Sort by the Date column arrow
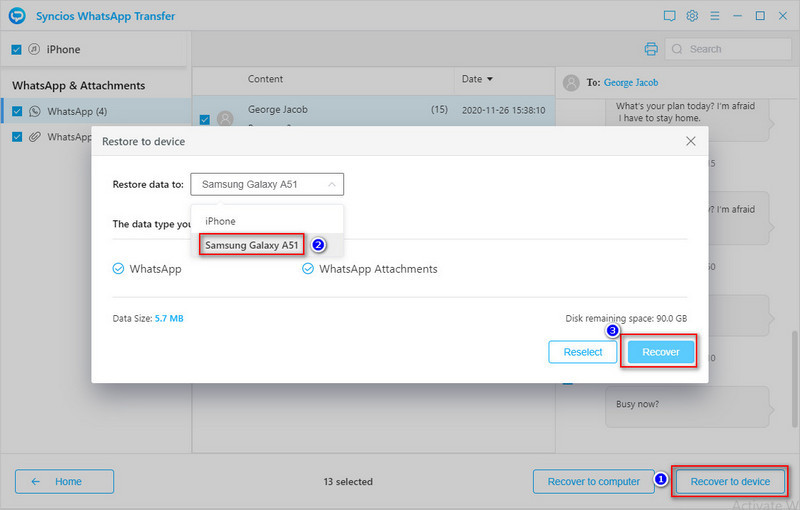Image resolution: width=800 pixels, height=510 pixels. (490, 79)
